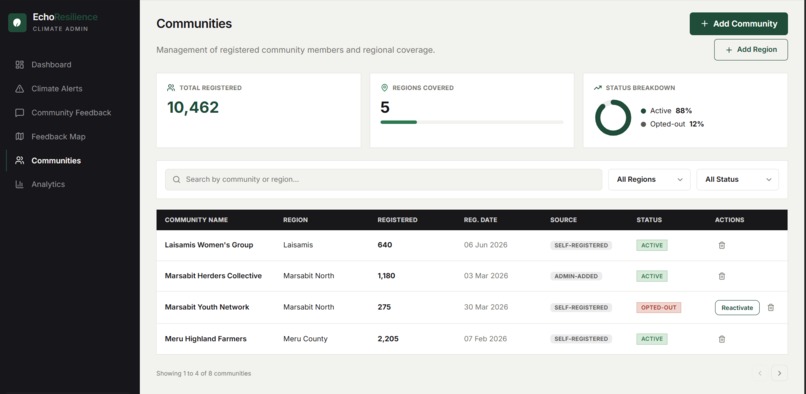
Task: Click the Communities people icon in sidebar
Action: point(20,160)
